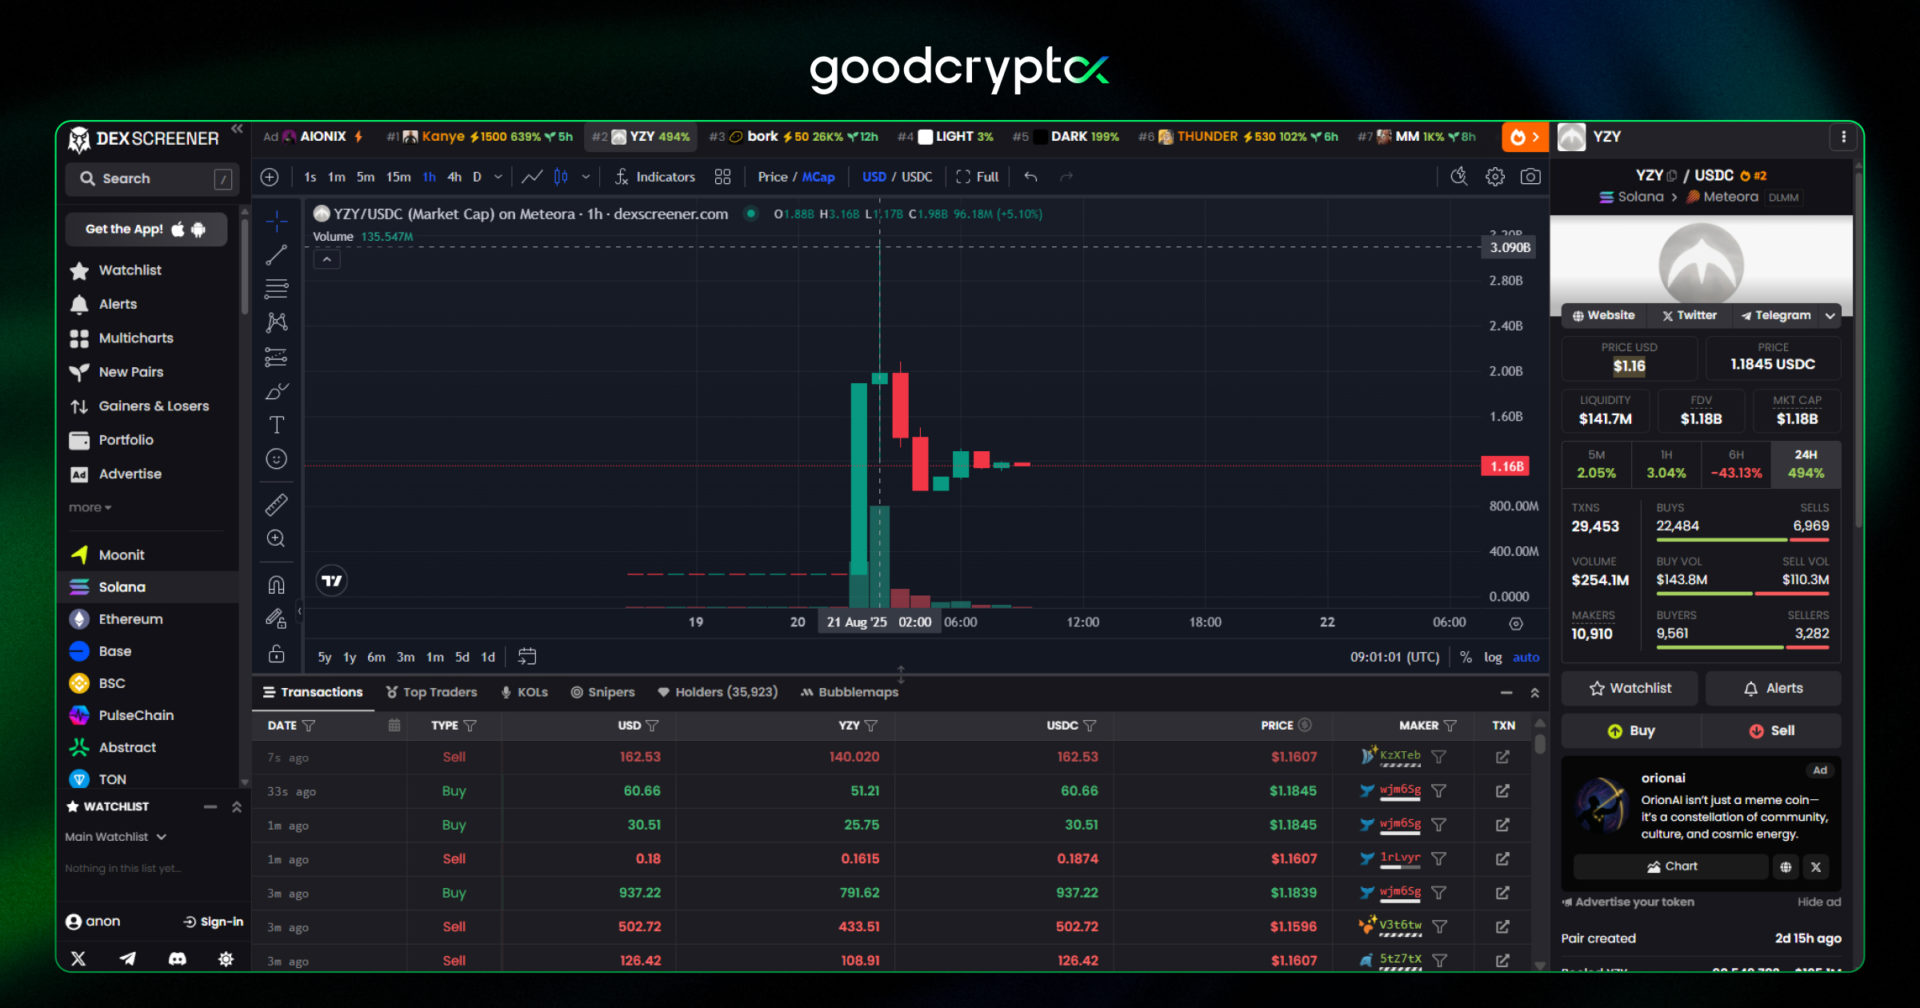Switch to the Top Traders tab

tap(440, 691)
